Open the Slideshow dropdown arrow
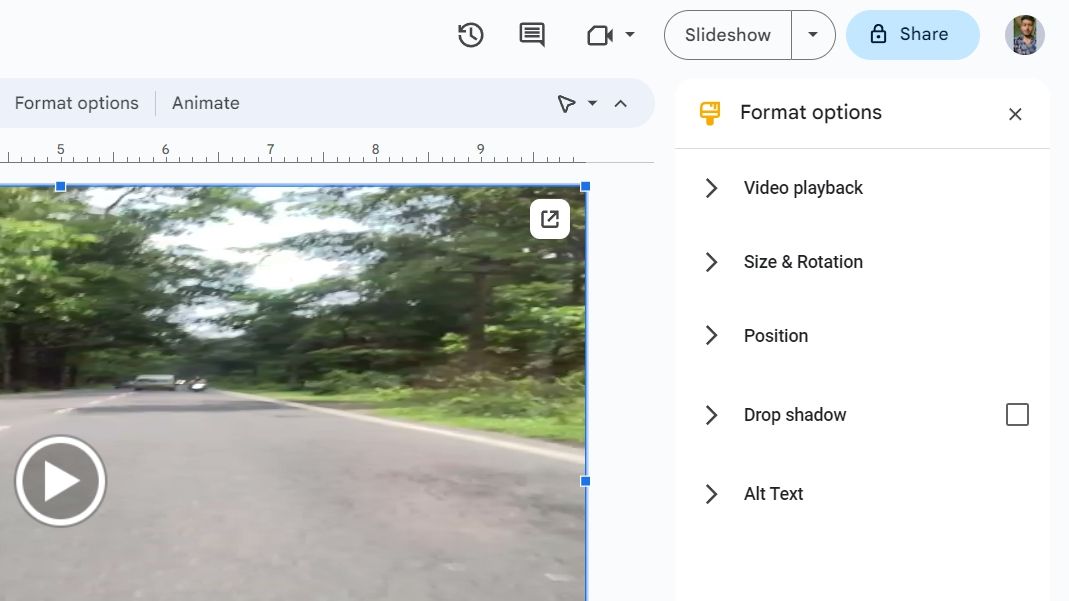 click(813, 34)
